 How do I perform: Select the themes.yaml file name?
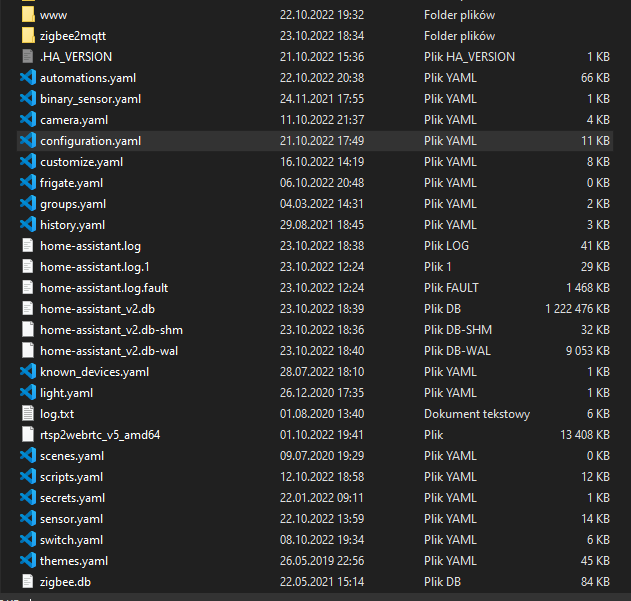[x=74, y=561]
